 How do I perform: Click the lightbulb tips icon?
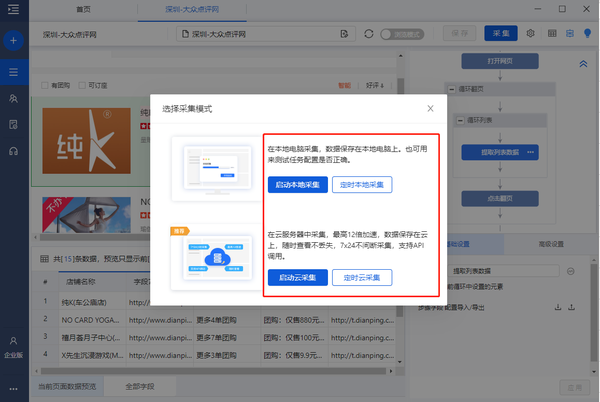click(587, 33)
